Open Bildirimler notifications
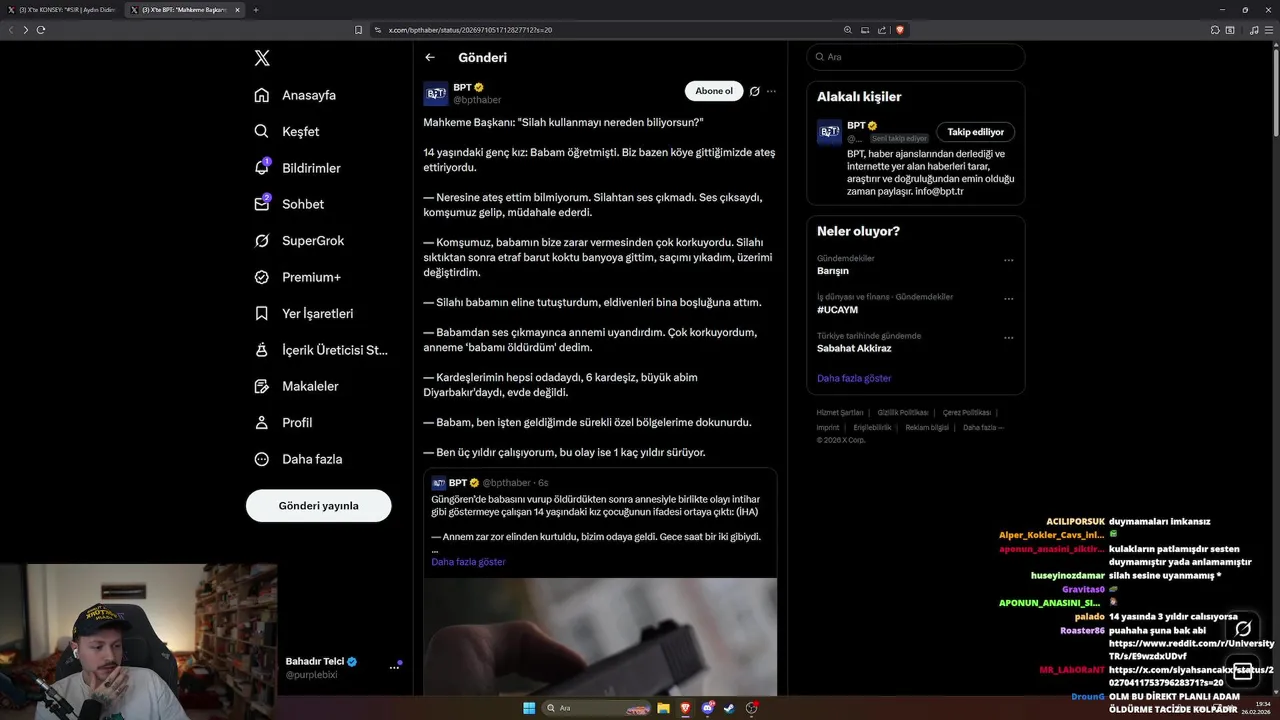1280x720 pixels. pyautogui.click(x=297, y=168)
